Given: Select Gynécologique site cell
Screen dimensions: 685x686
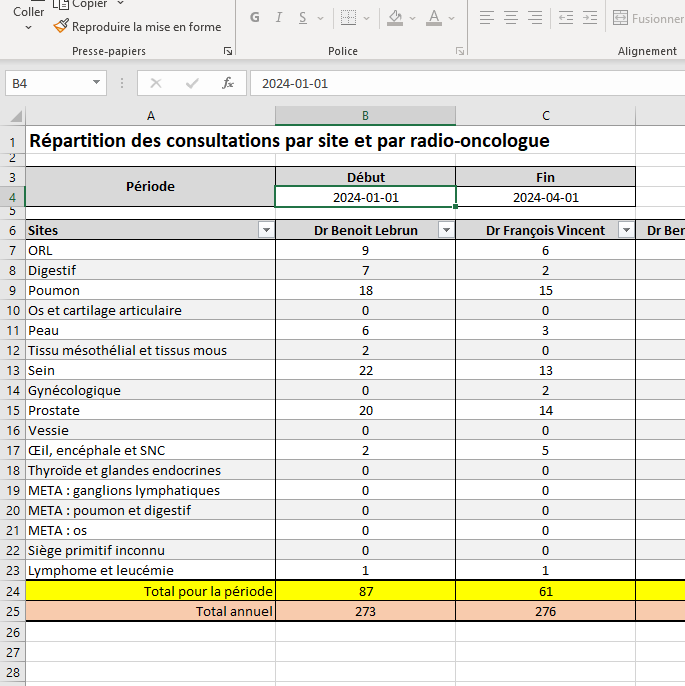Looking at the screenshot, I should tap(150, 390).
